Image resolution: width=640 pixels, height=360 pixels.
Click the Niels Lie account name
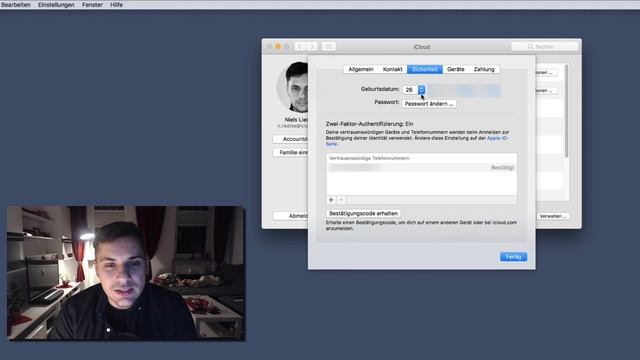click(296, 120)
